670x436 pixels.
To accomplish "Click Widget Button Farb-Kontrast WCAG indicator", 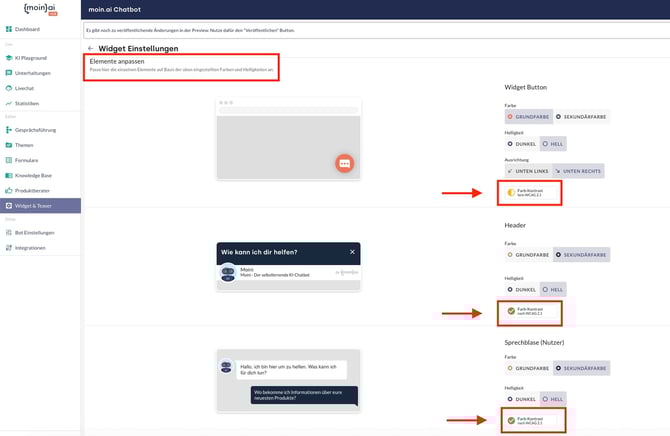I will point(530,193).
